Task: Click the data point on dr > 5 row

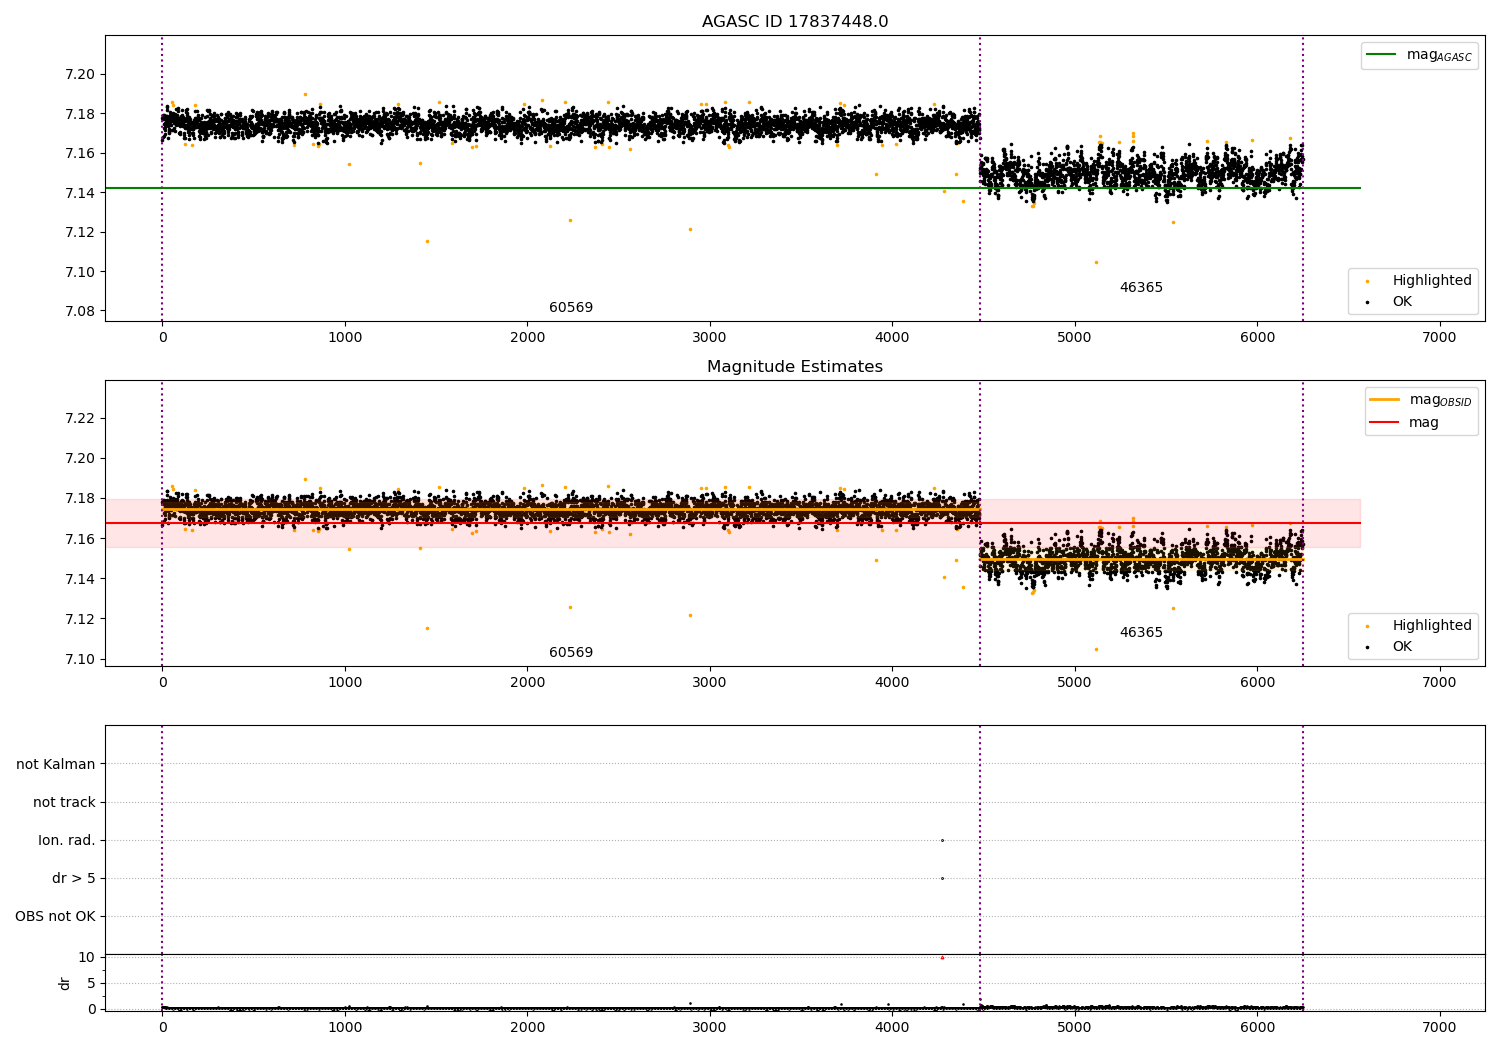Action: [x=942, y=878]
